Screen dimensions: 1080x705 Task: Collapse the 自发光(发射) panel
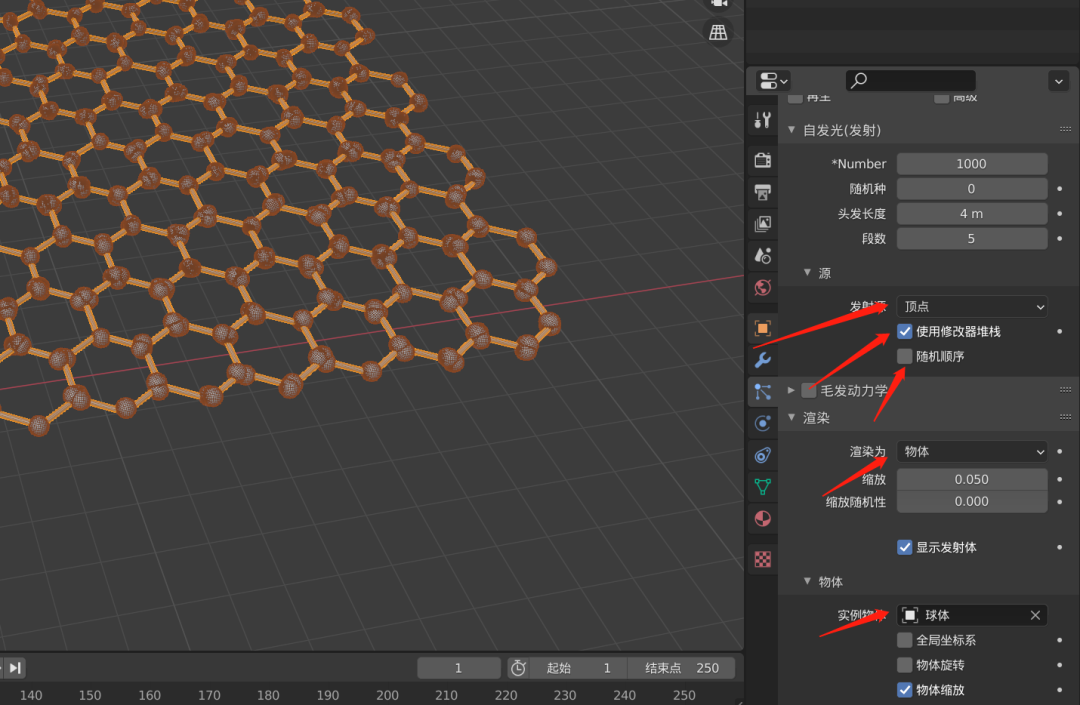tap(791, 129)
